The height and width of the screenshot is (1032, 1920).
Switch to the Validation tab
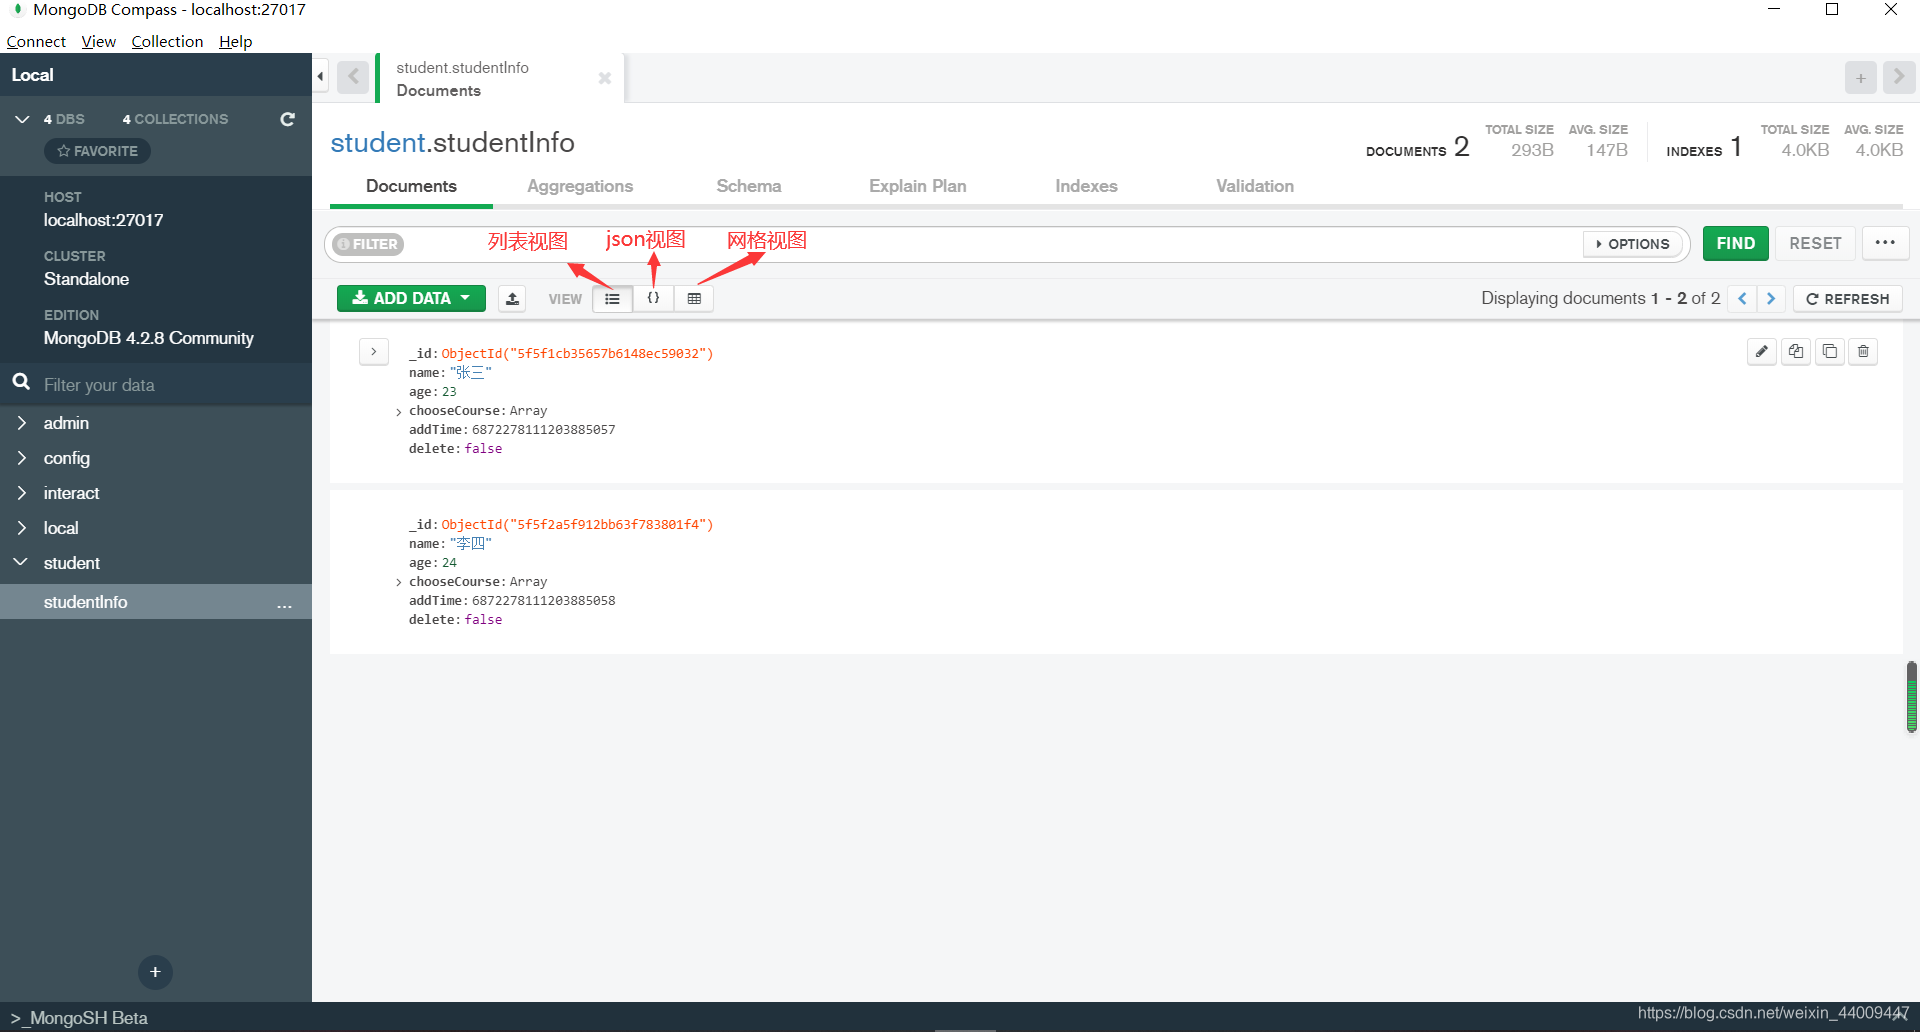coord(1254,186)
